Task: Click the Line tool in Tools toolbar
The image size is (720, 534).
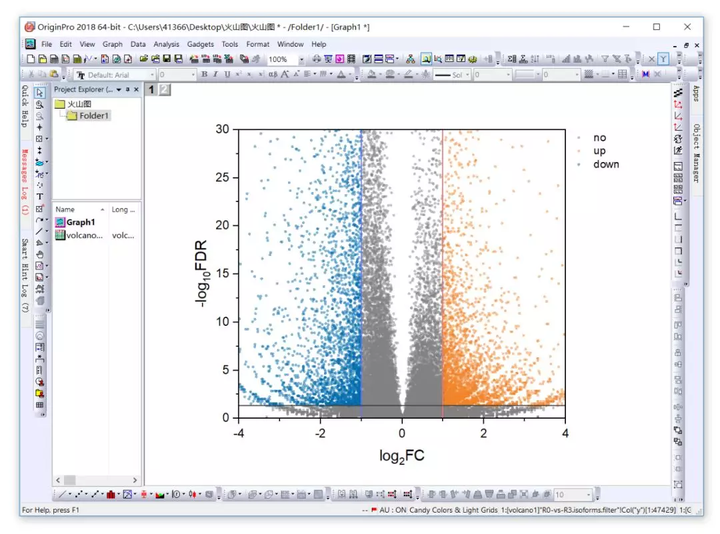Action: [40, 231]
